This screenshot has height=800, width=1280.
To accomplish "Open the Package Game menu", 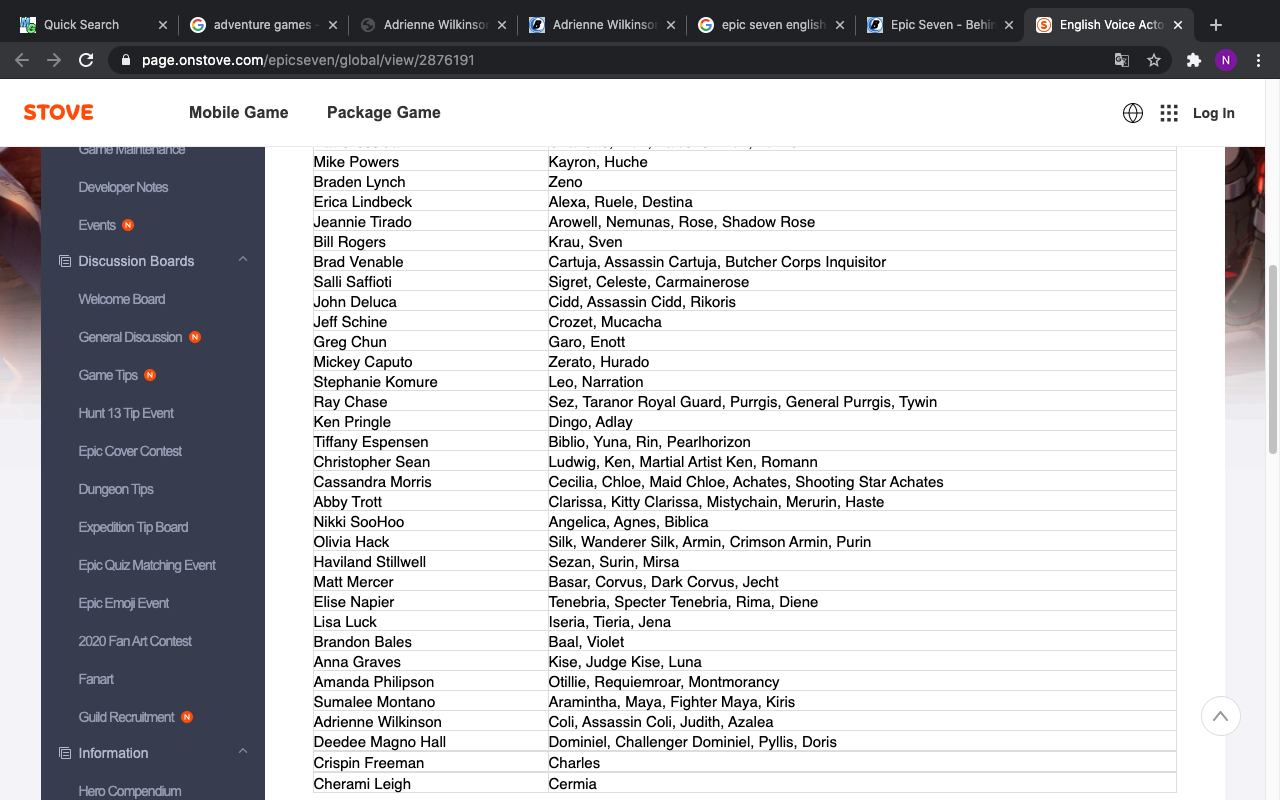I will click(383, 113).
